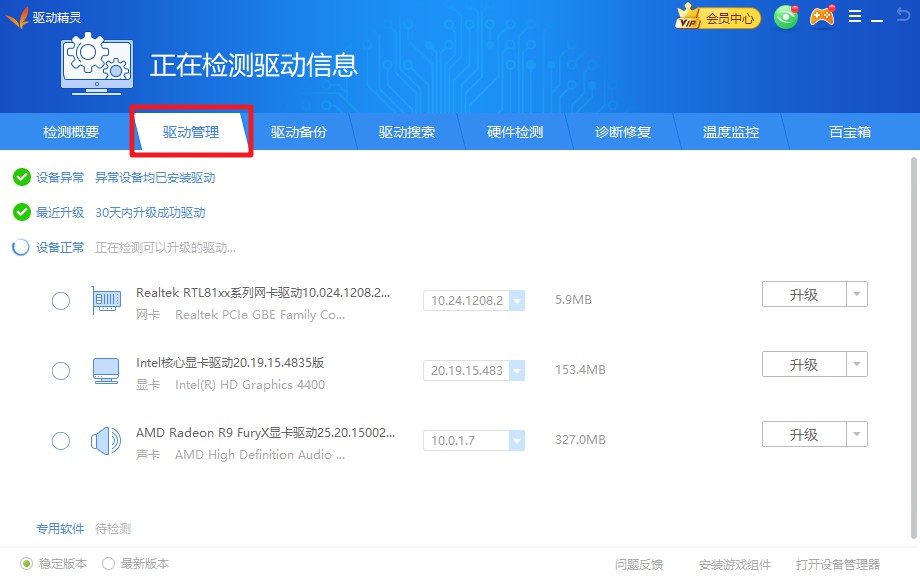Click the AMD sound card speaker icon
The image size is (920, 580).
pyautogui.click(x=106, y=441)
